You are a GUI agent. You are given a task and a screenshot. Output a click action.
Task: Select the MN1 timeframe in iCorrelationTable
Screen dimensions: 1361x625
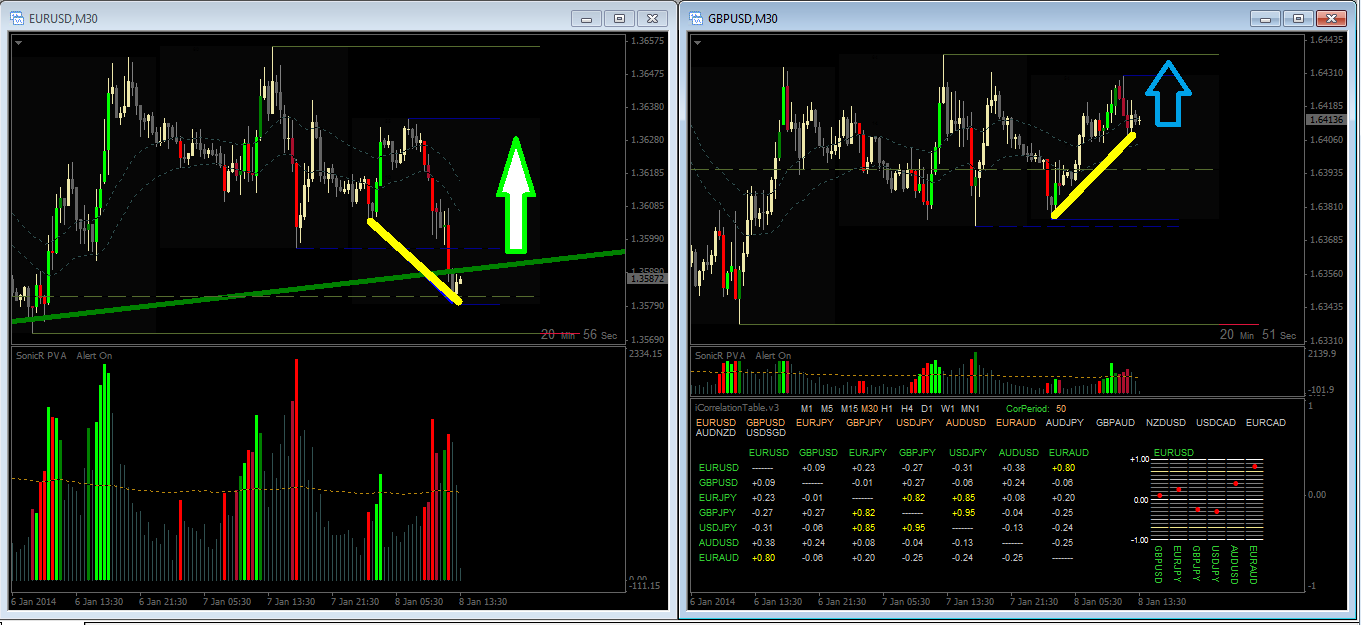click(x=970, y=408)
